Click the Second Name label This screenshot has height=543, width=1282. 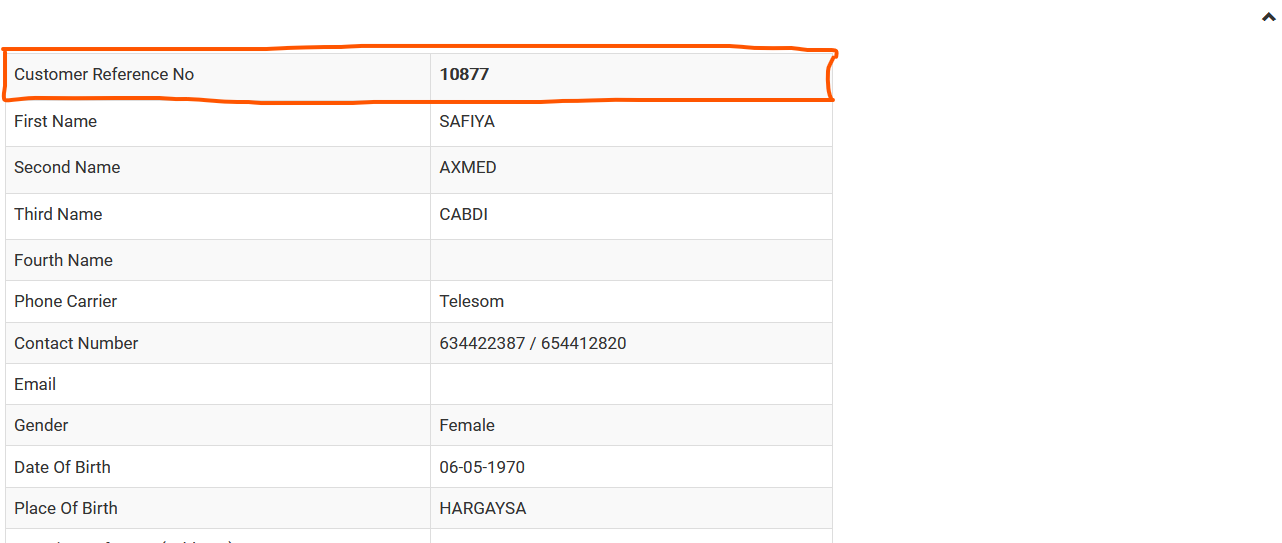coord(67,167)
